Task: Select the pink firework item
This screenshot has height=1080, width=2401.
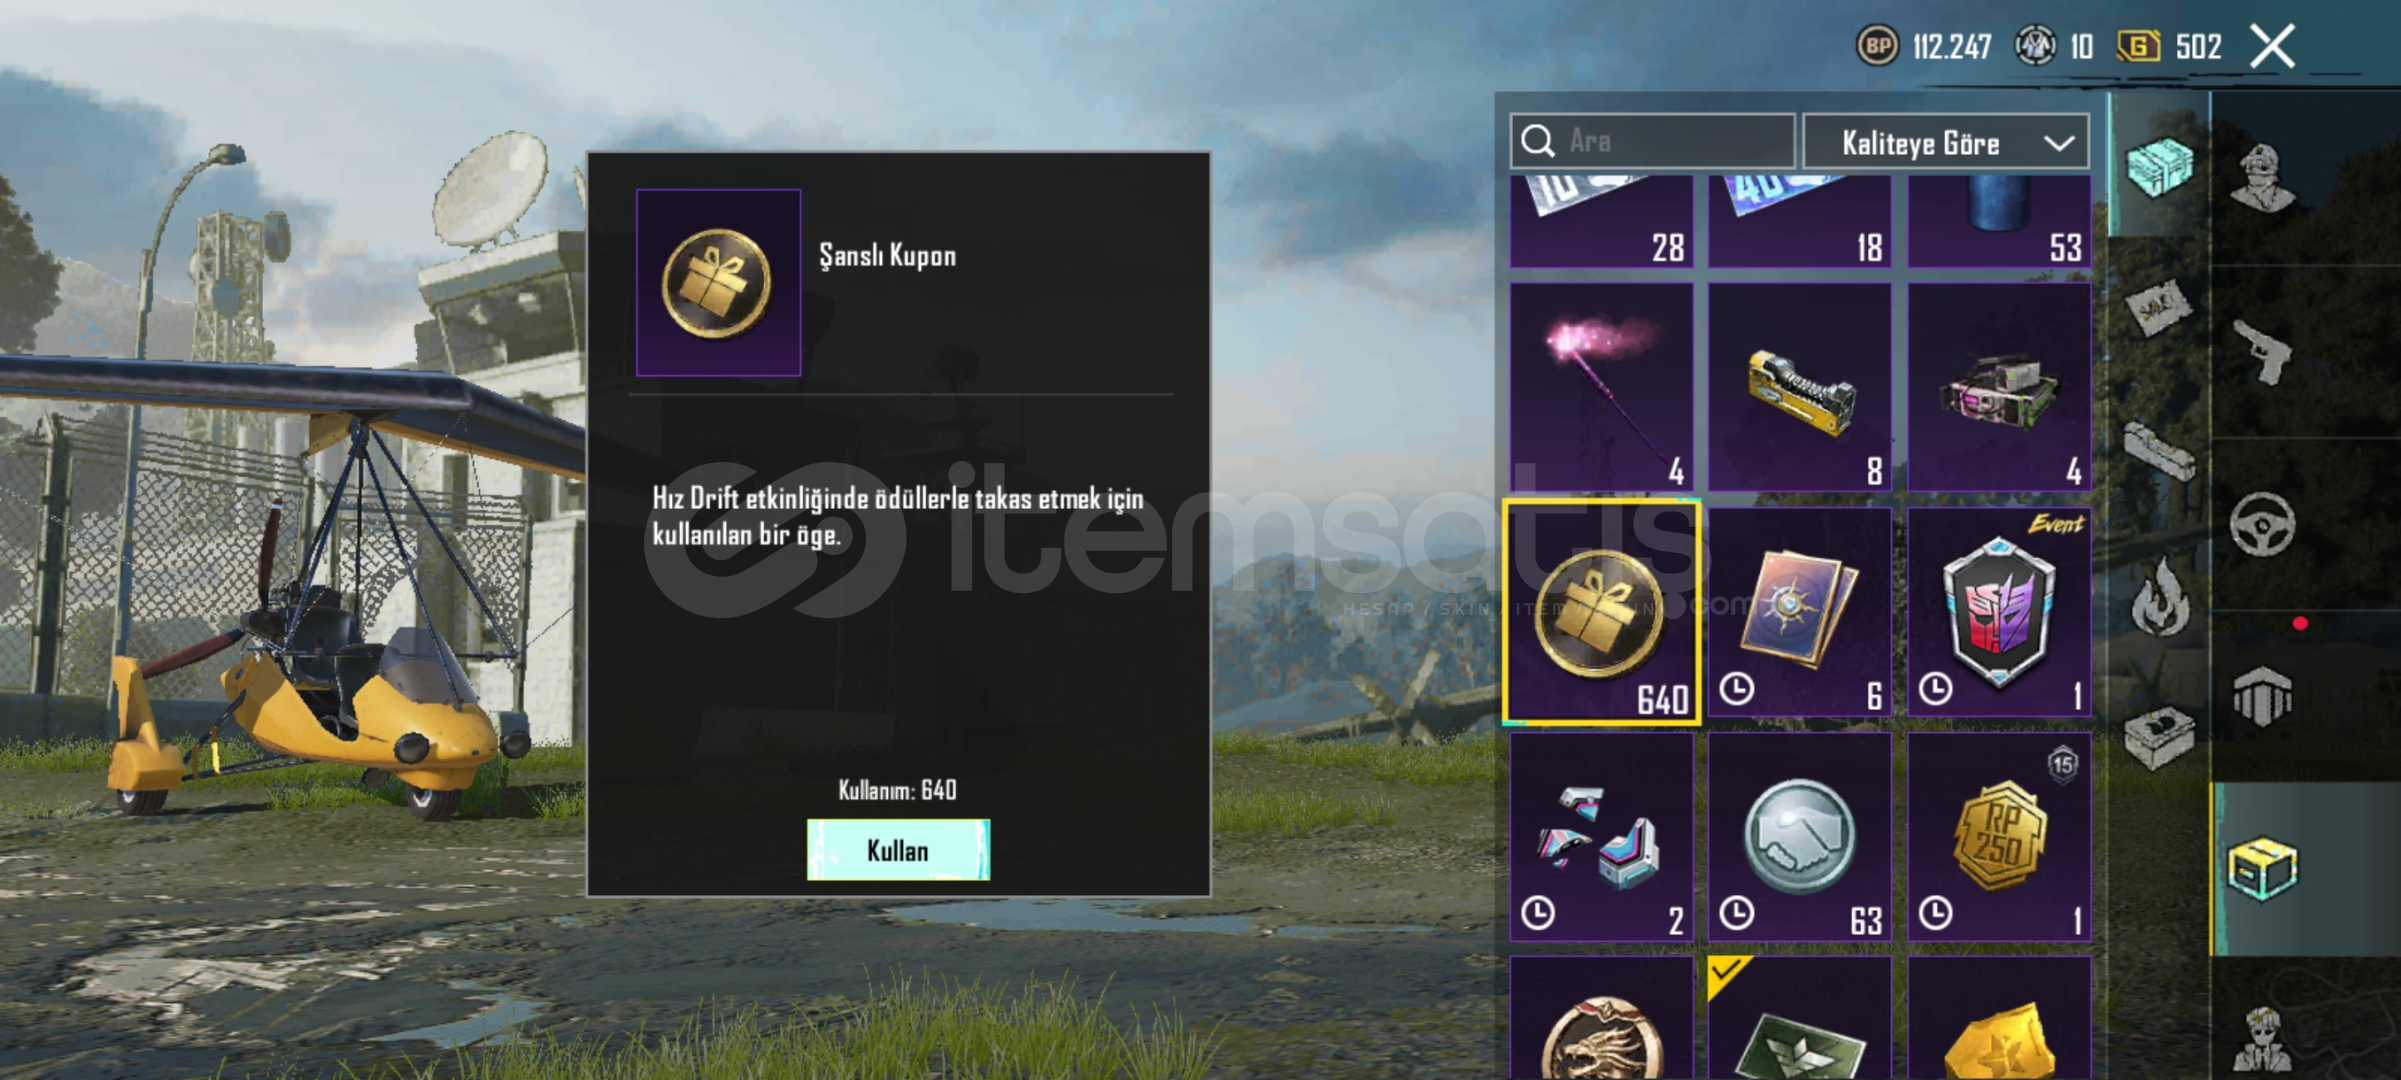Action: (1601, 387)
